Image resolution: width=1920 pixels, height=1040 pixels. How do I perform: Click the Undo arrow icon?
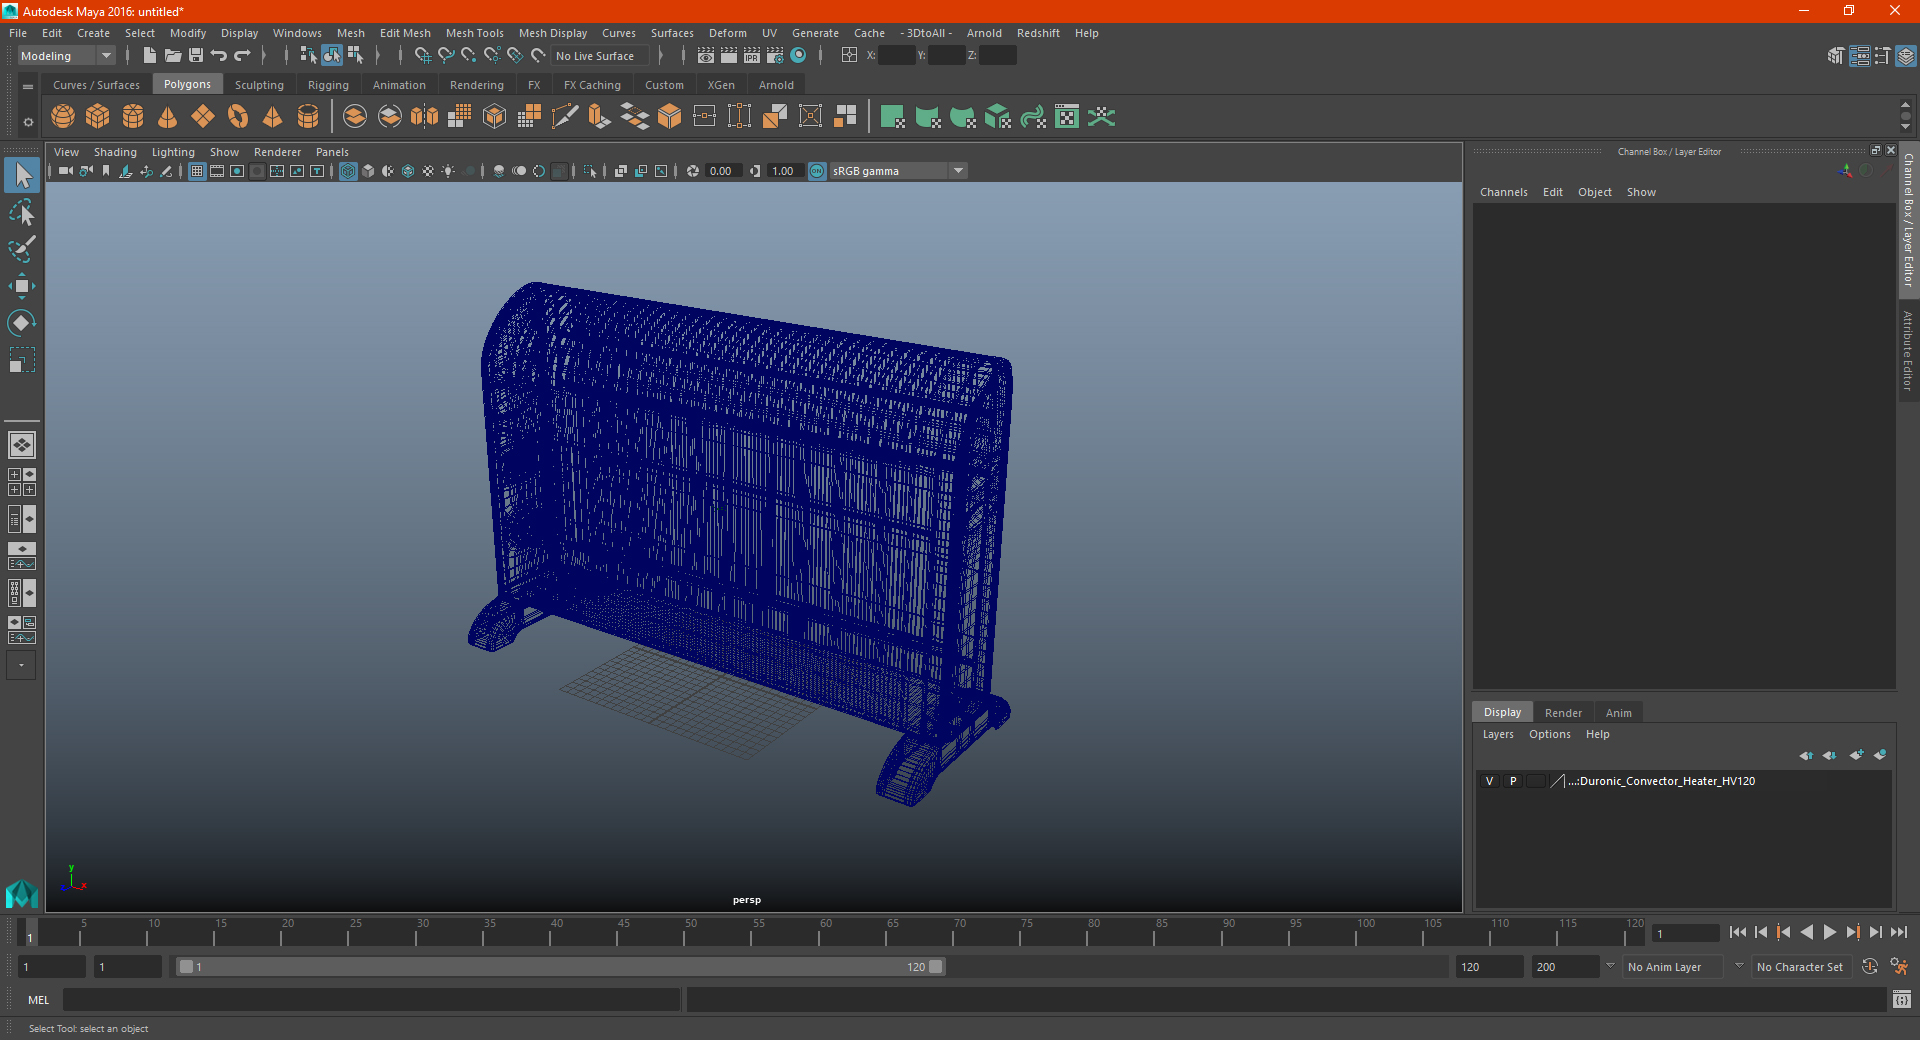tap(219, 56)
